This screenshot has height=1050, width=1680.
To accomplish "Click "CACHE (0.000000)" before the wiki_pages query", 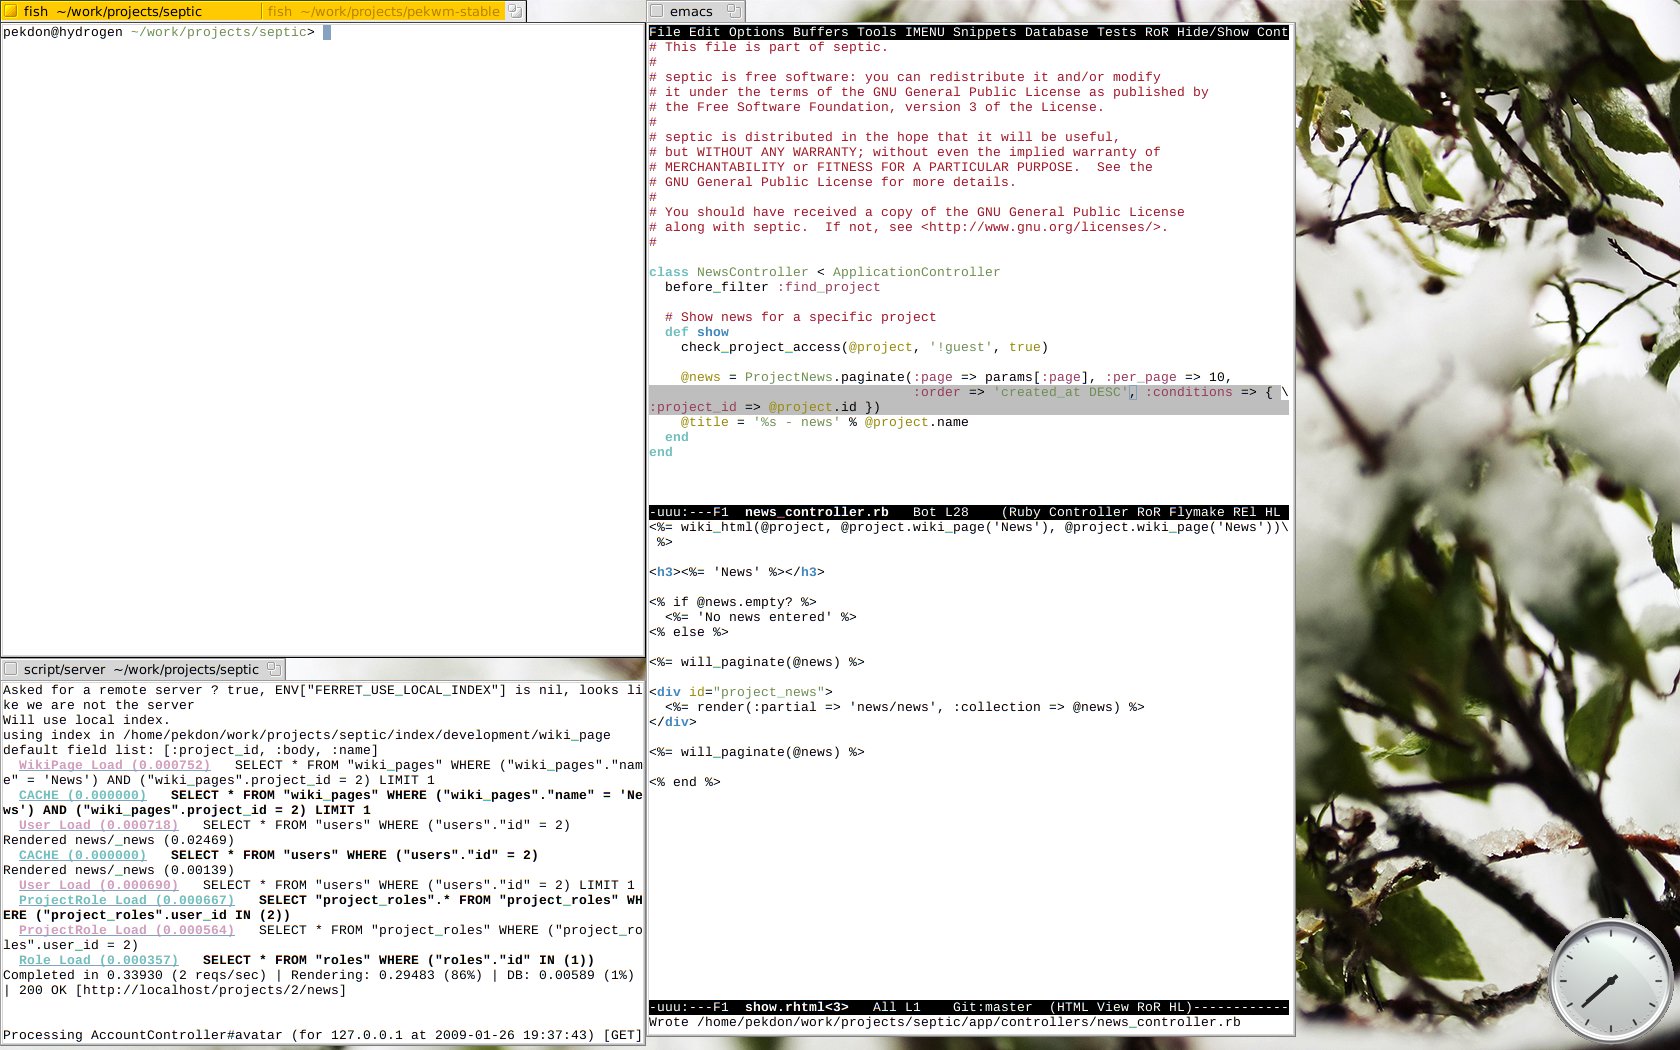I will point(83,795).
